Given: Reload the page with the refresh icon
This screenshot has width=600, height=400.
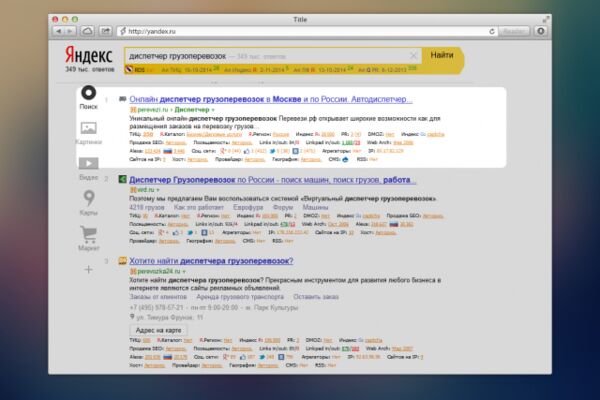Looking at the screenshot, I should click(x=492, y=31).
